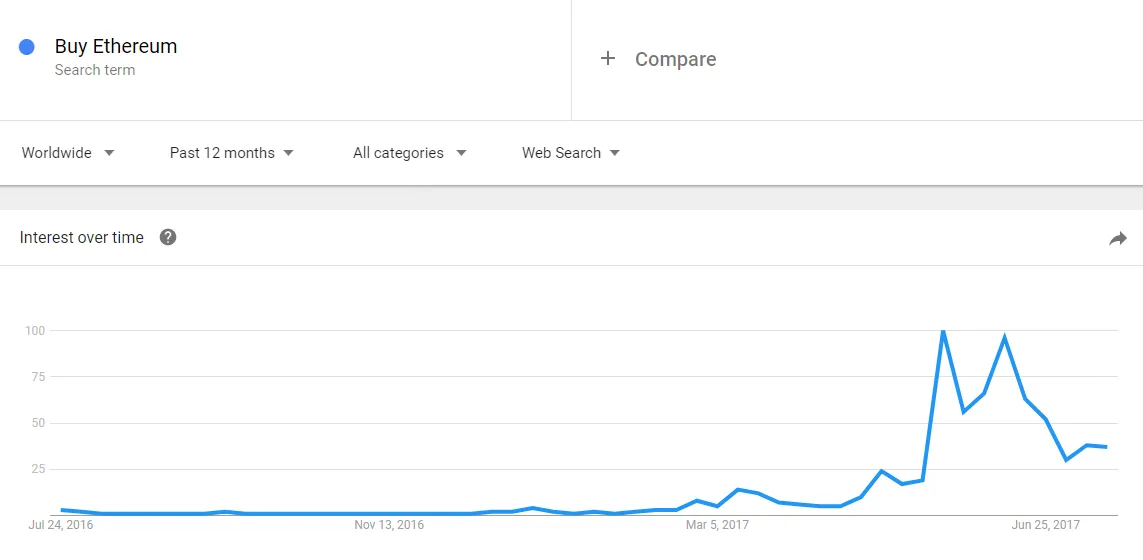This screenshot has width=1143, height=560.
Task: Click the Worldwide dropdown arrow
Action: (x=109, y=153)
